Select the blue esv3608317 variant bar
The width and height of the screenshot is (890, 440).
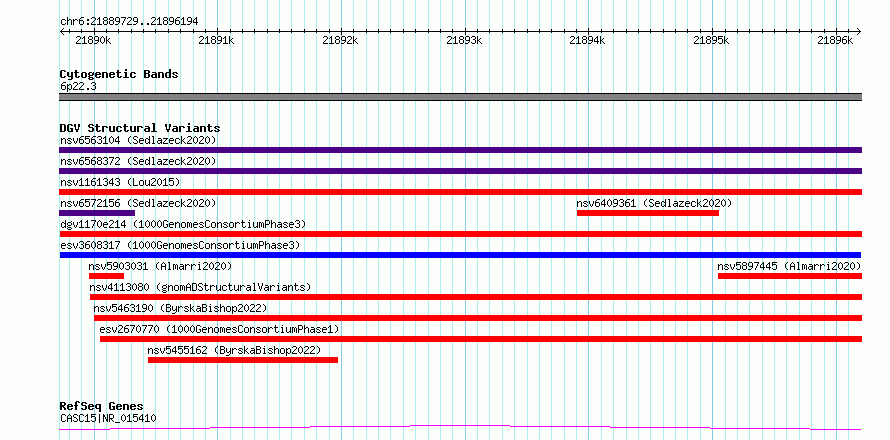[x=460, y=255]
